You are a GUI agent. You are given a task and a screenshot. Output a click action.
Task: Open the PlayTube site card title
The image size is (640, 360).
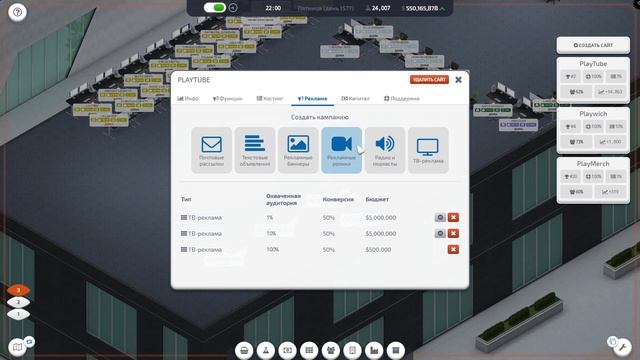point(593,64)
